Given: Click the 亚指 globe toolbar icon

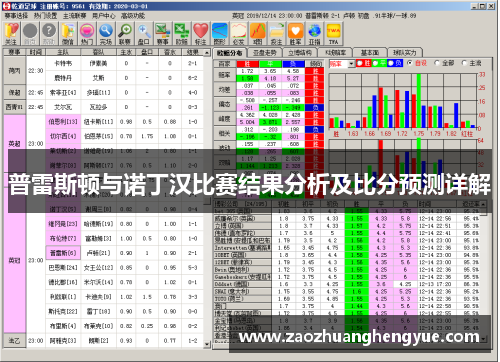Looking at the screenshot, I should (x=315, y=33).
